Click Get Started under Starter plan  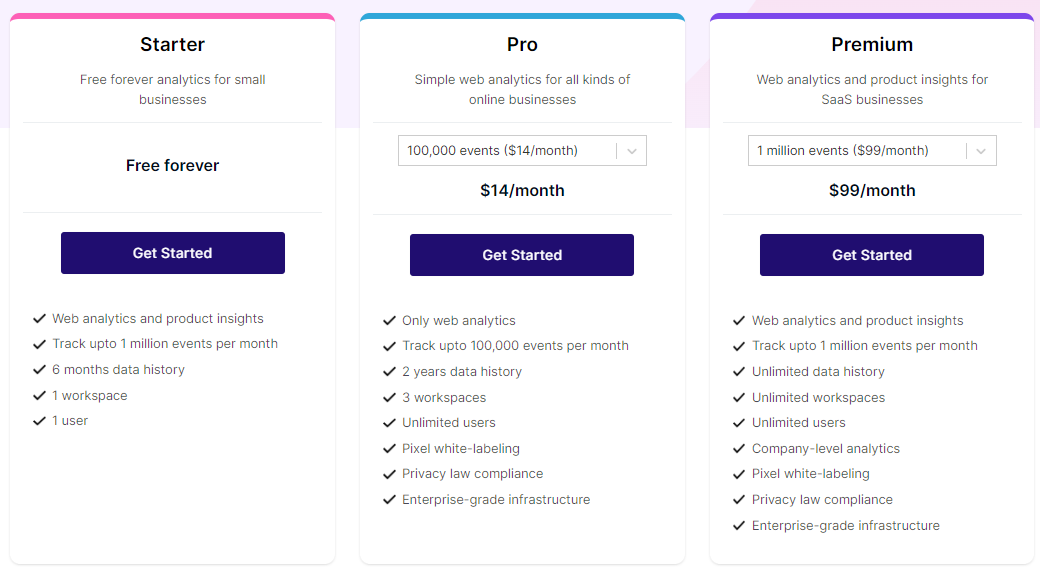point(172,253)
